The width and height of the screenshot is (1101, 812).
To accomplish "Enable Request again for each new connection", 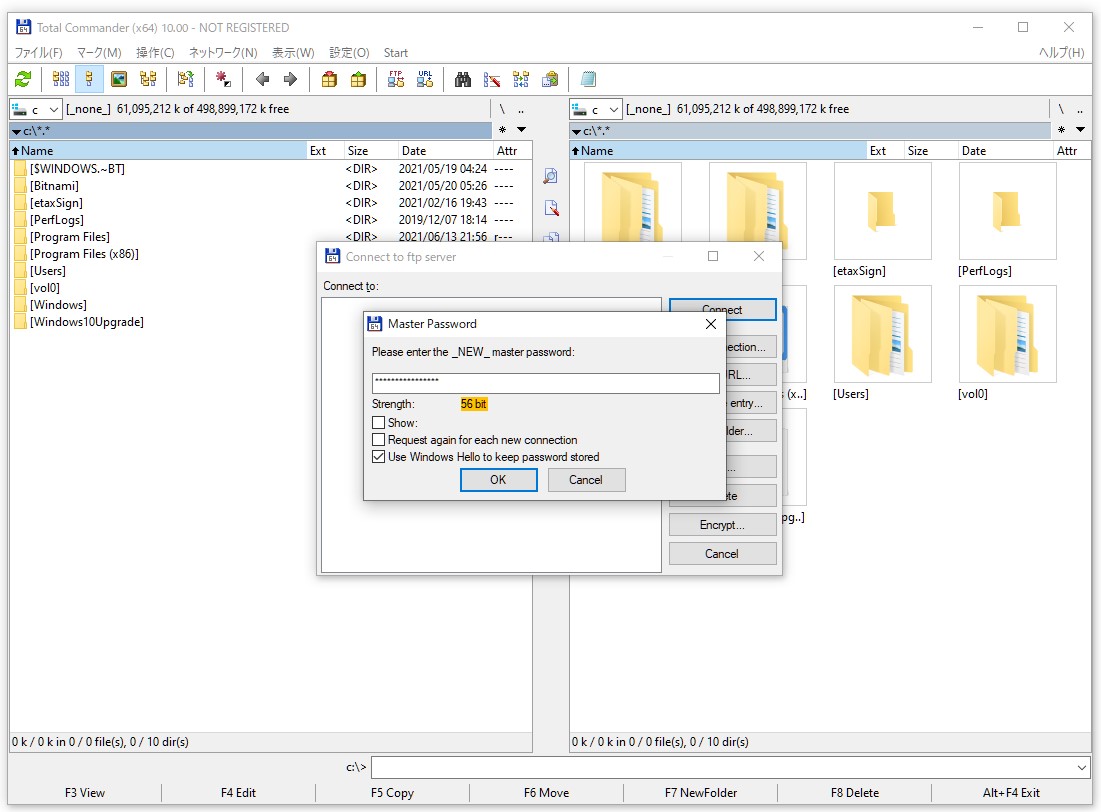I will [x=378, y=440].
